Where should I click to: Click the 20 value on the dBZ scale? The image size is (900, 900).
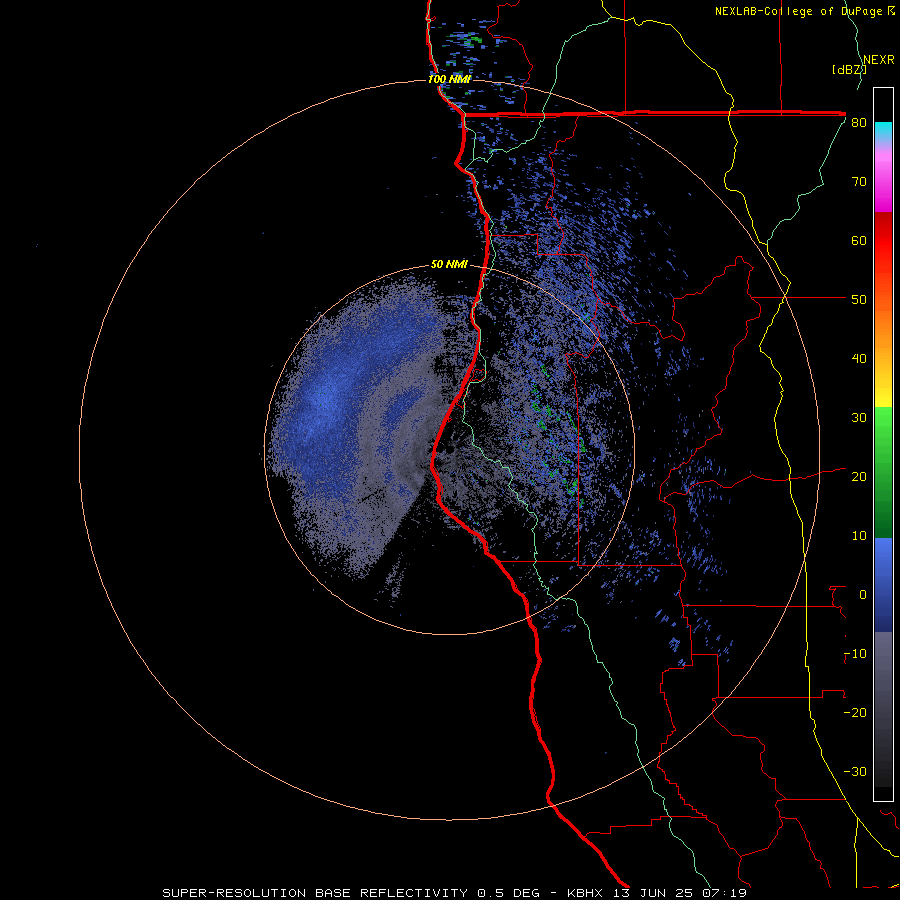click(859, 477)
